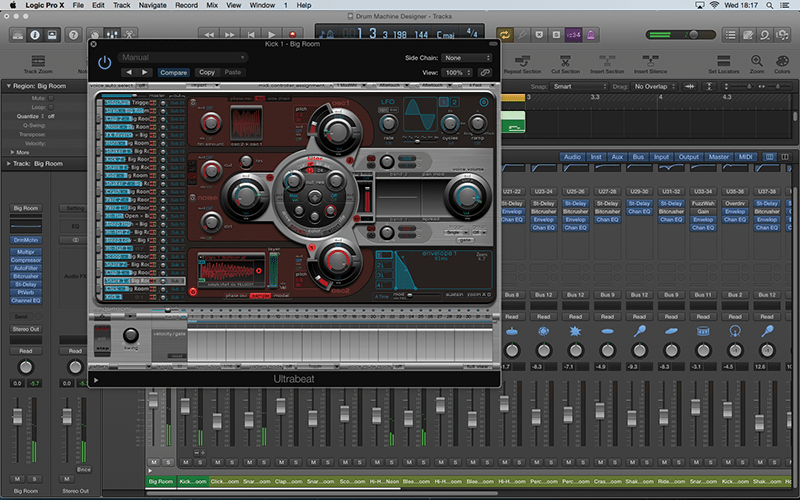Image resolution: width=800 pixels, height=500 pixels.
Task: Click the waveform zoom button beside Drag
Action: pyautogui.click(x=690, y=86)
